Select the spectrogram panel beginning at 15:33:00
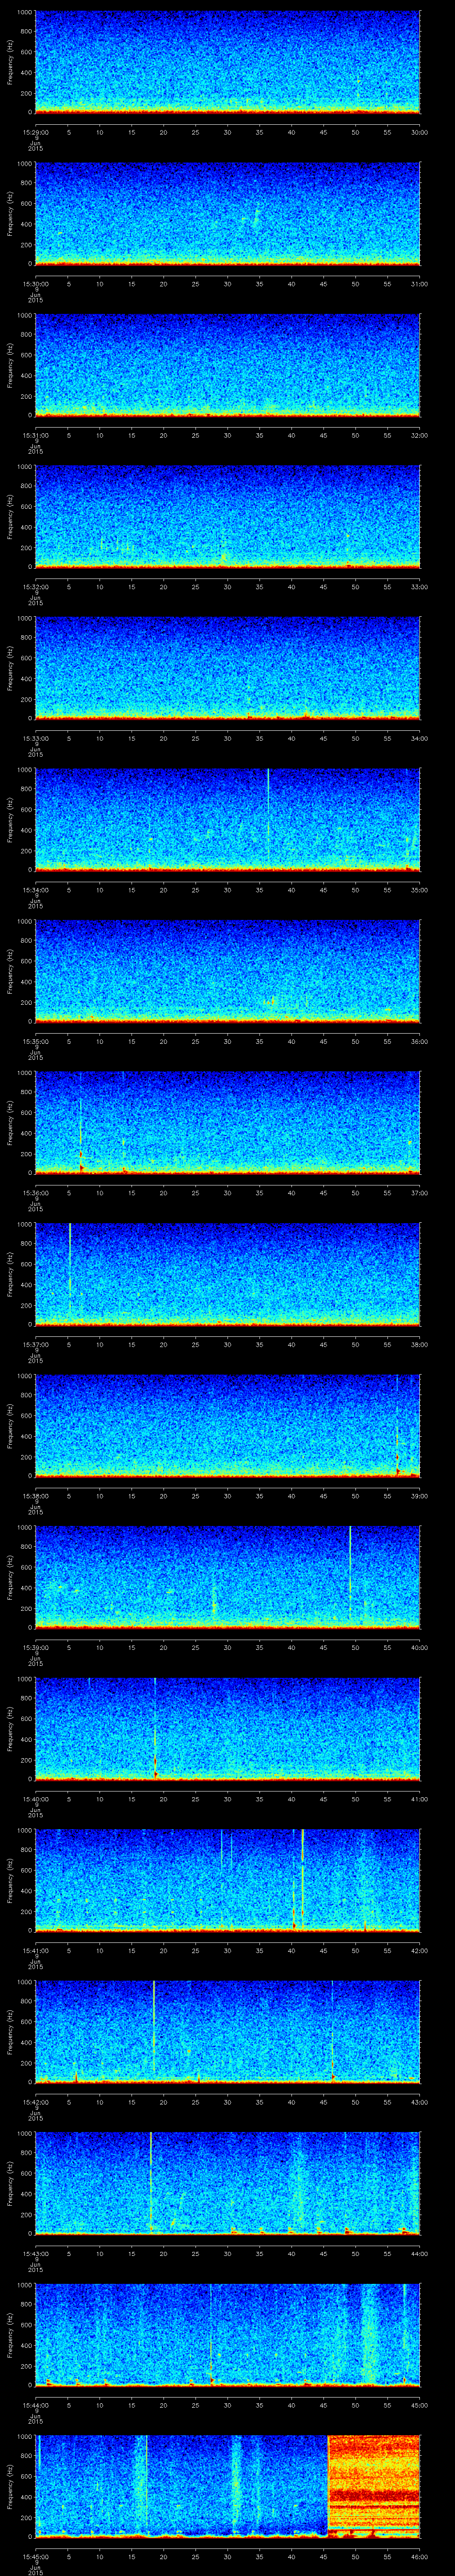455x2576 pixels. (227, 668)
